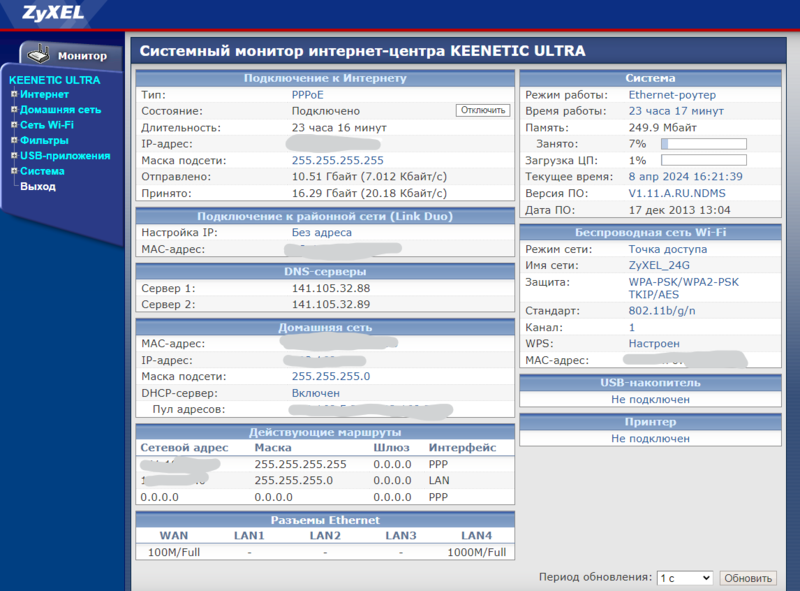Click the KEENETIC ULTRA sidebar heading
800x591 pixels.
click(x=55, y=80)
